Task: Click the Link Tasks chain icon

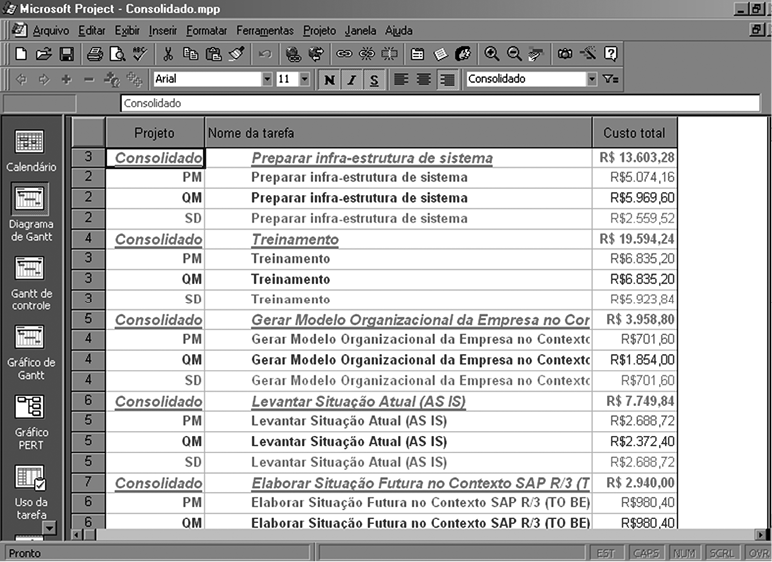Action: (344, 54)
